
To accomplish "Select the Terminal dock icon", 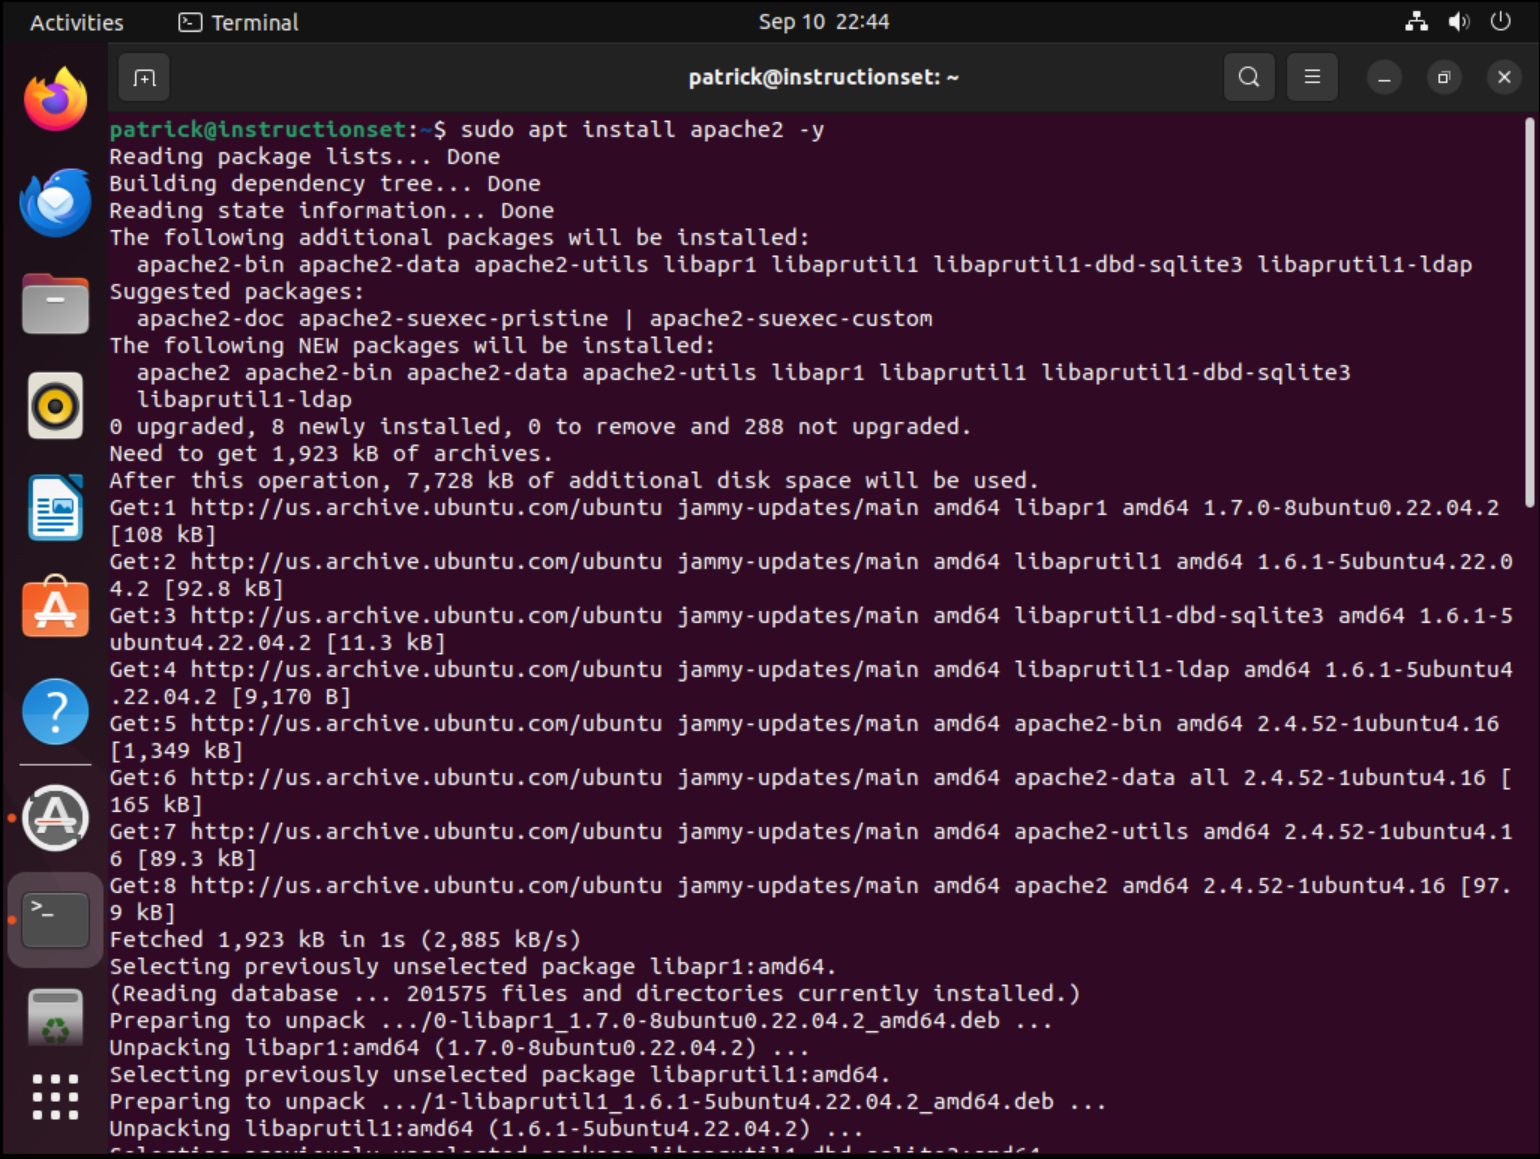I will 56,920.
